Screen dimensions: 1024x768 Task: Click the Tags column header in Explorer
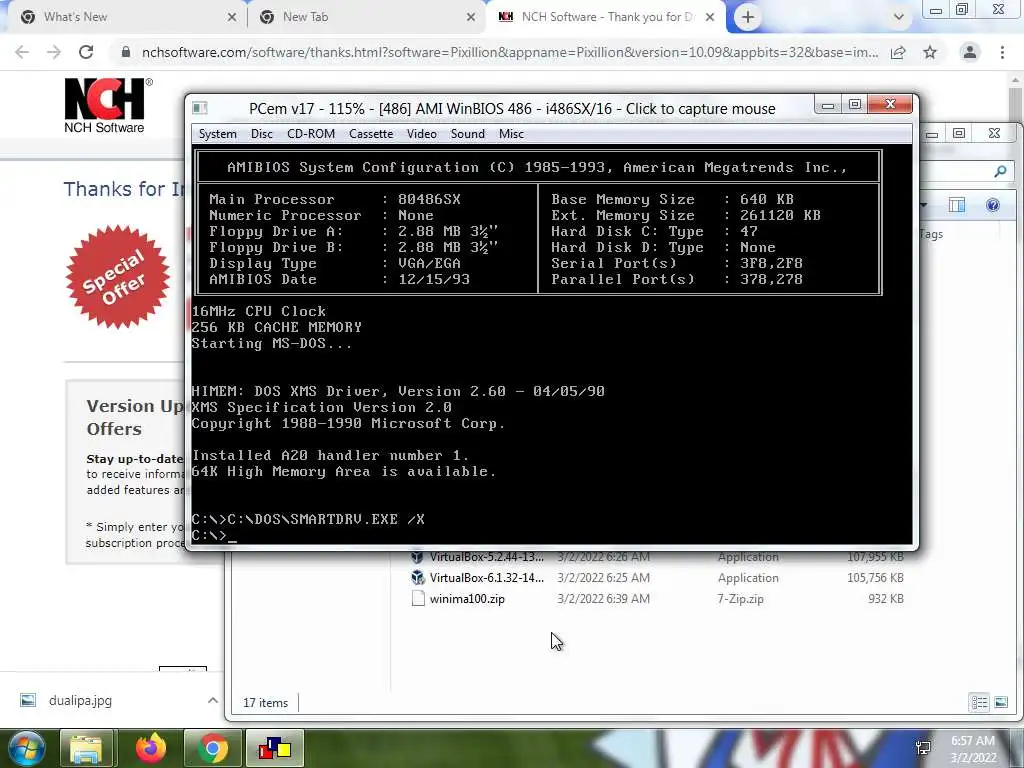coord(931,234)
